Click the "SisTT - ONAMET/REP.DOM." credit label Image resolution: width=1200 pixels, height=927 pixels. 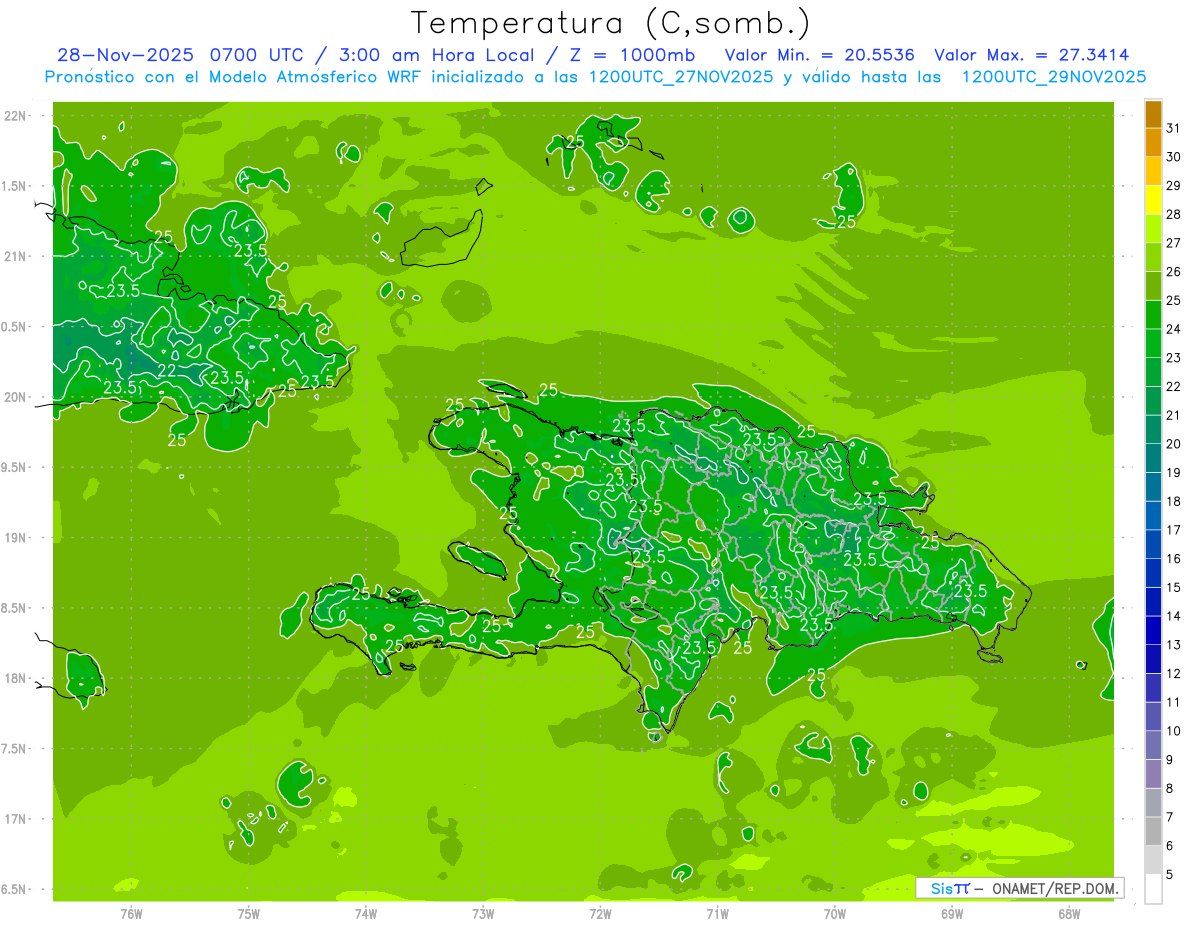(1020, 888)
